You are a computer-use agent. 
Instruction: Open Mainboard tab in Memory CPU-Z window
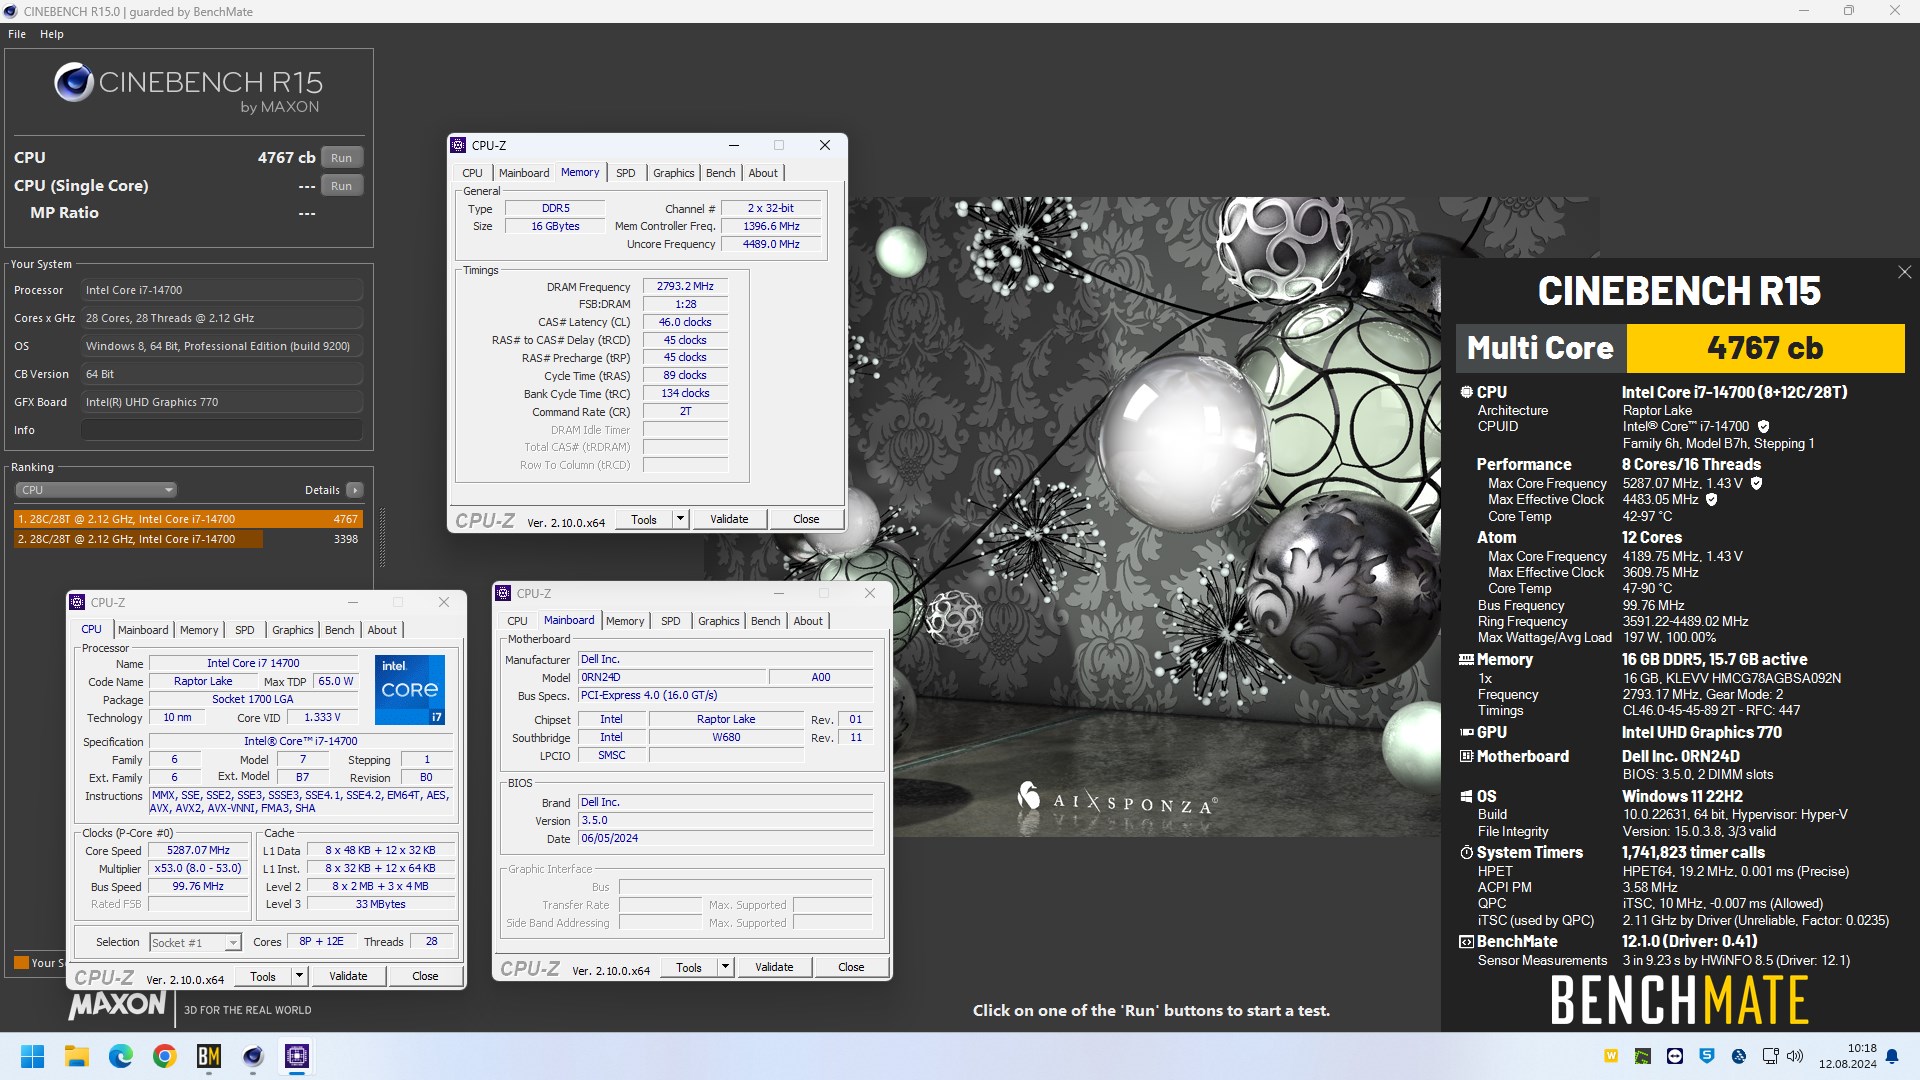(x=524, y=173)
